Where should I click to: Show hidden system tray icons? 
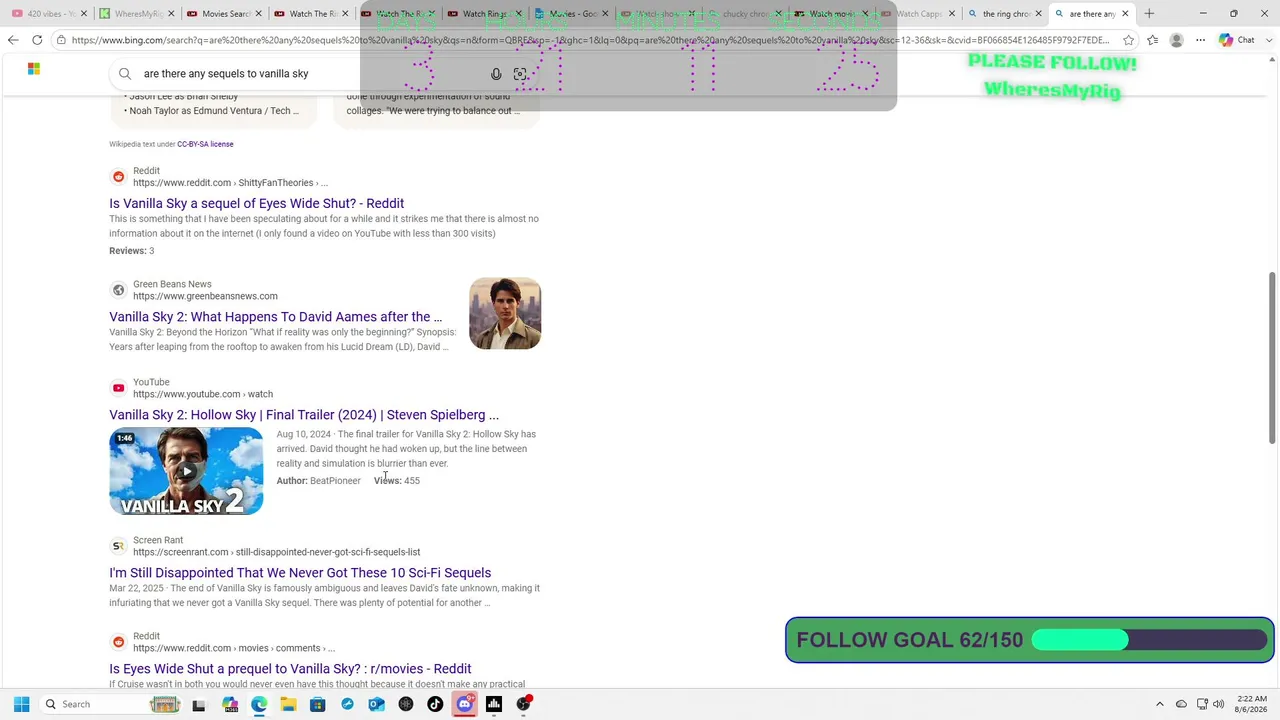click(1160, 704)
